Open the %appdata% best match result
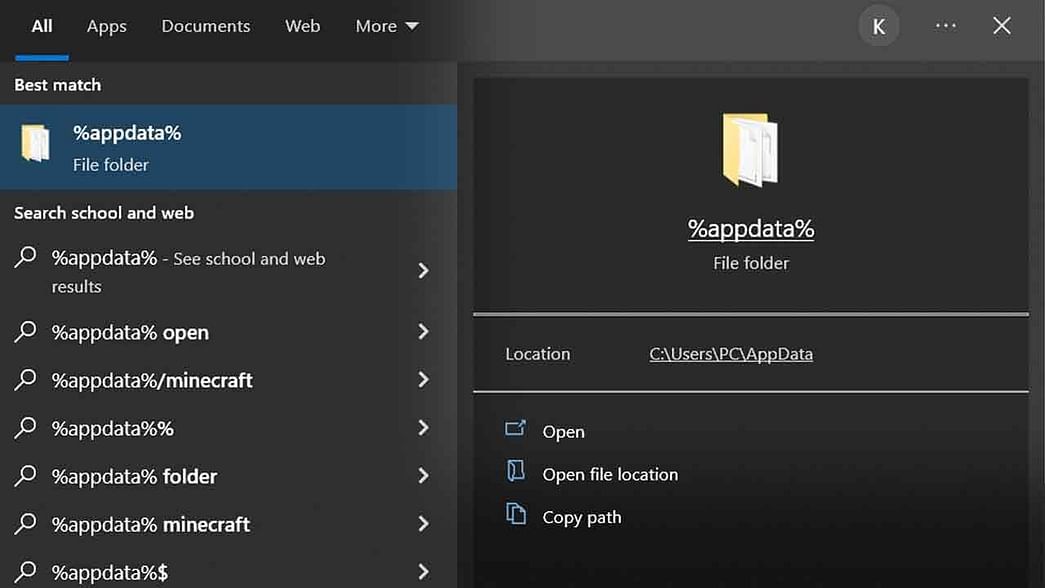Screen dimensions: 1045x588 pos(229,147)
